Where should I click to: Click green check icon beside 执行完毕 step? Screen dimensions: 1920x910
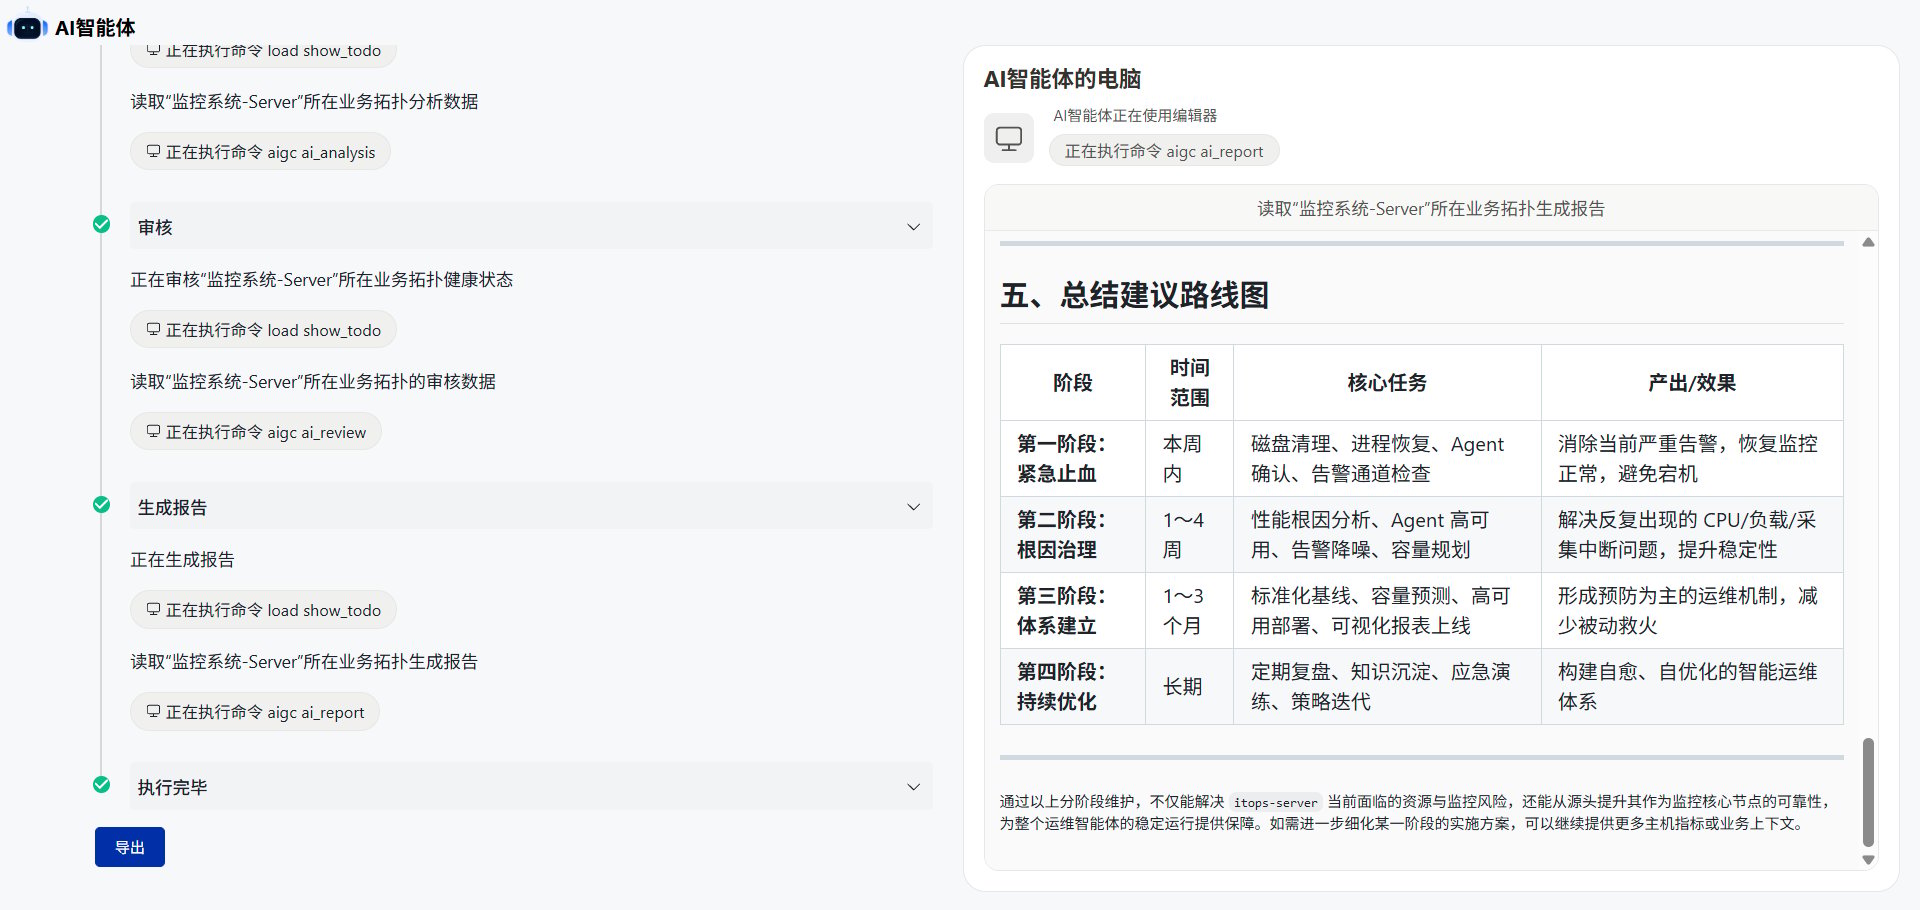coord(101,784)
